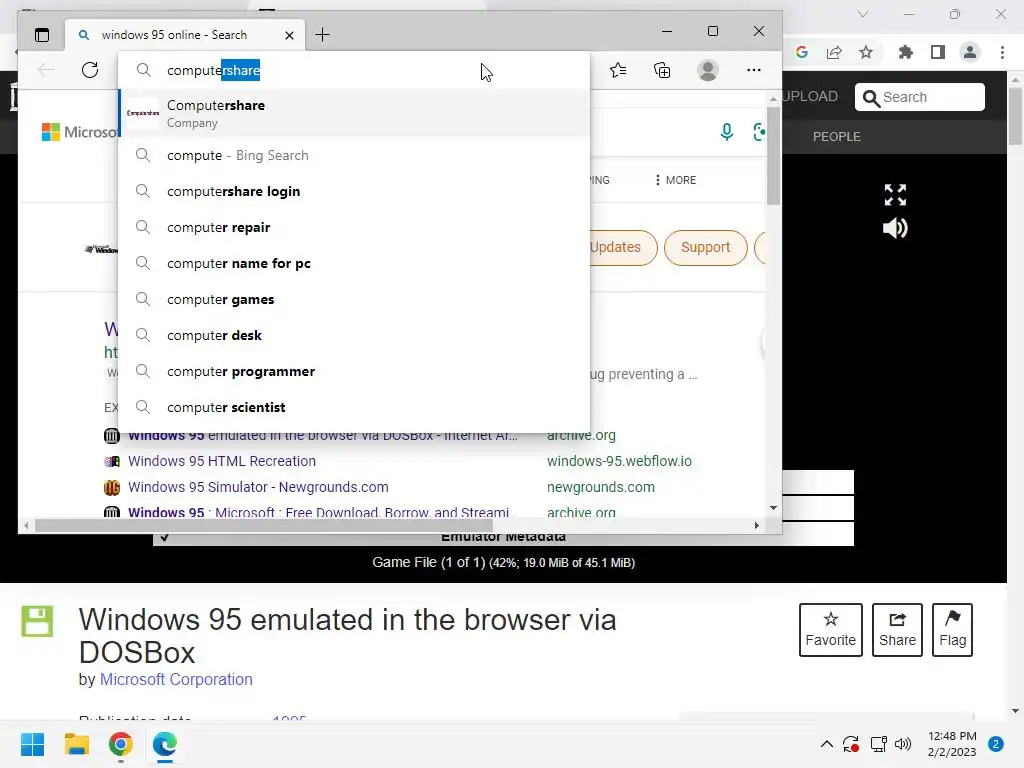Open newgrounds.com link

point(601,487)
